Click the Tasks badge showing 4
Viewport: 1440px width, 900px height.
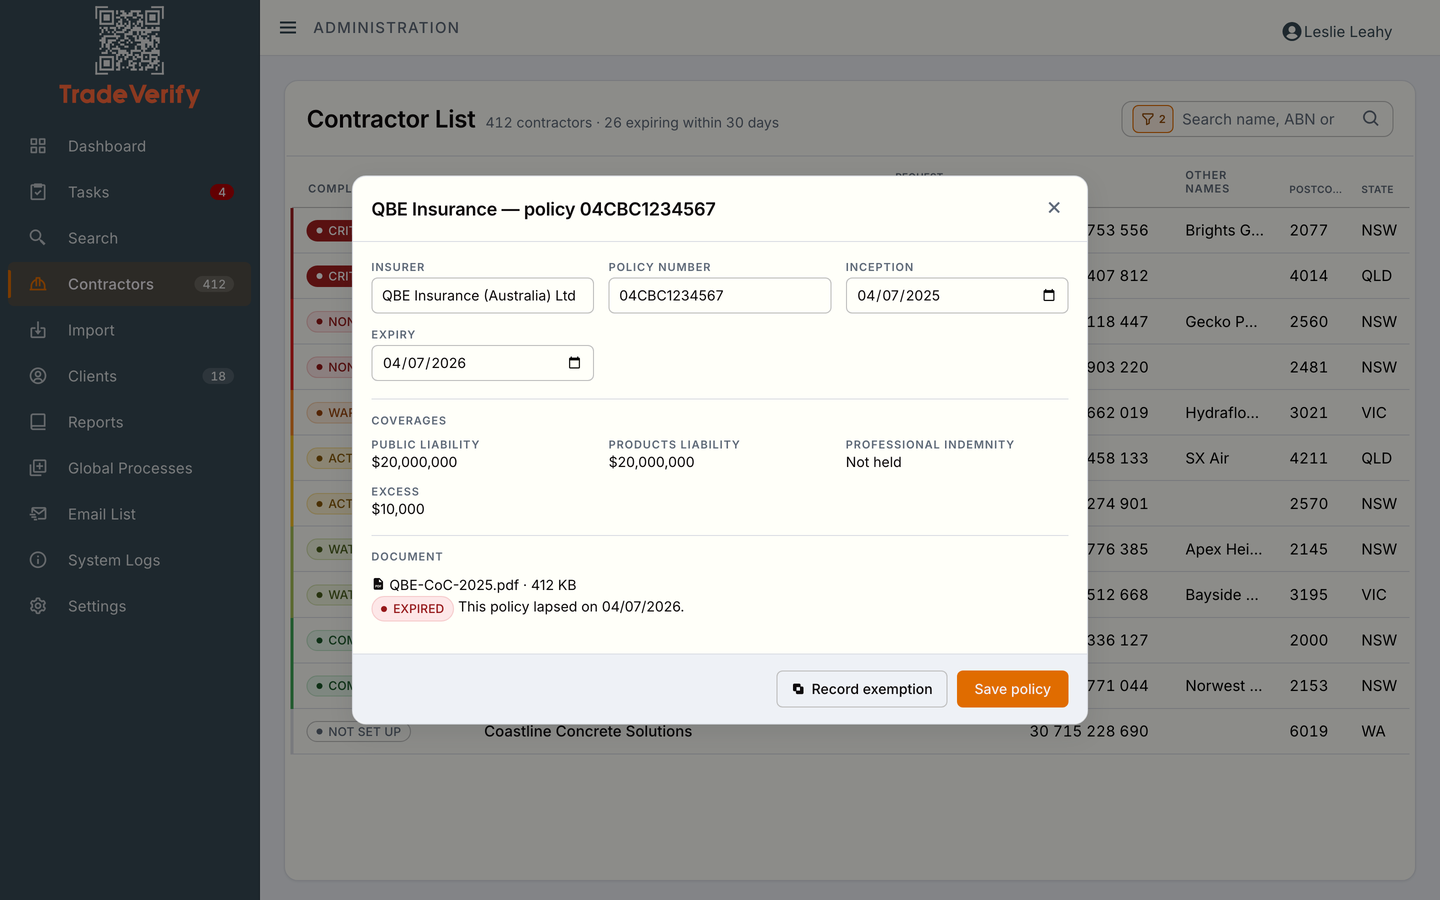point(222,192)
